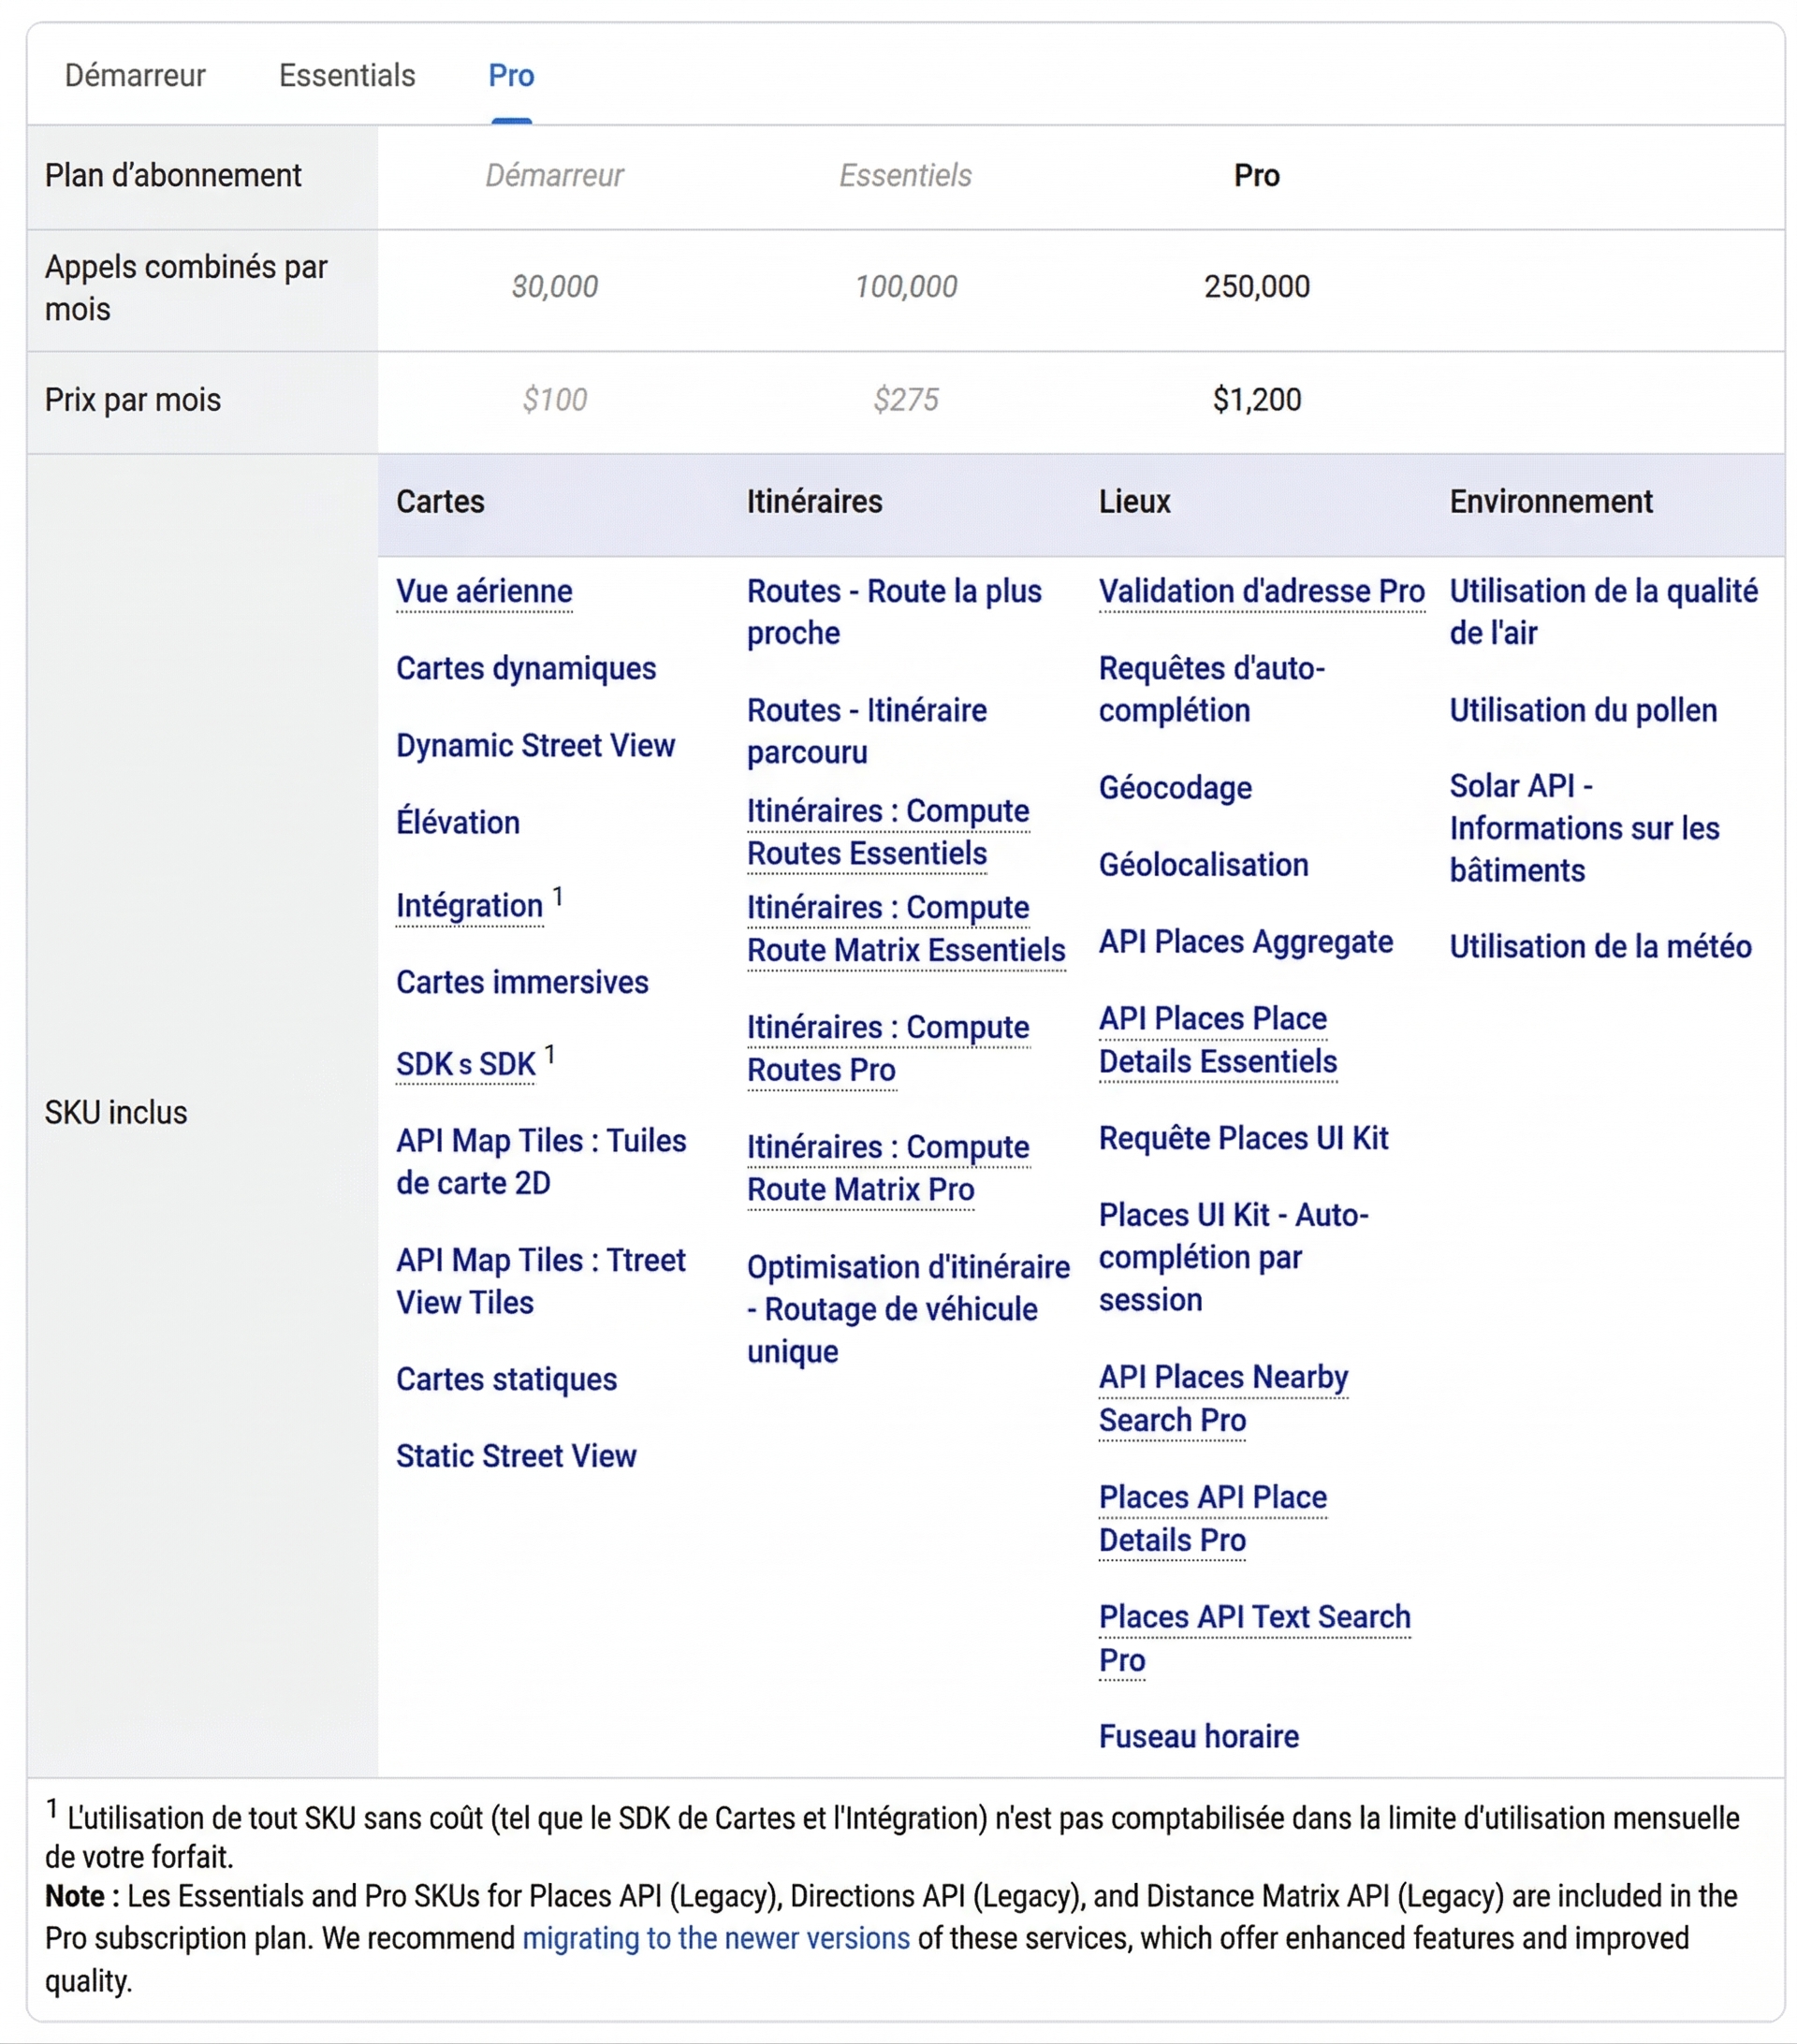
Task: Click Utilisation de la météo link
Action: point(1600,946)
